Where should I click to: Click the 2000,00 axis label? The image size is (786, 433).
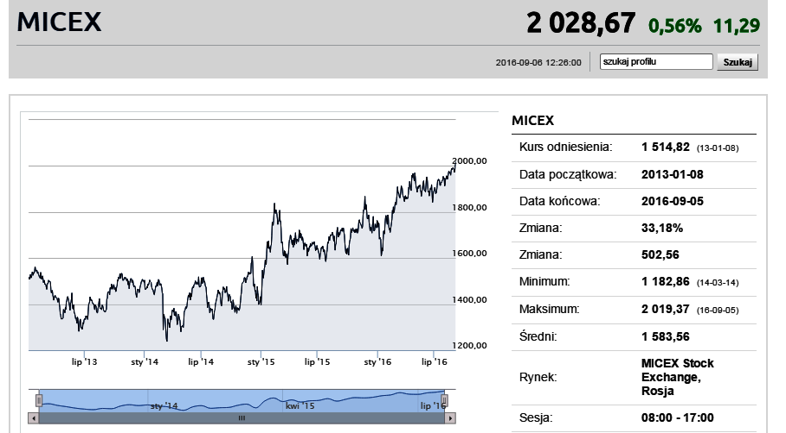pos(470,161)
